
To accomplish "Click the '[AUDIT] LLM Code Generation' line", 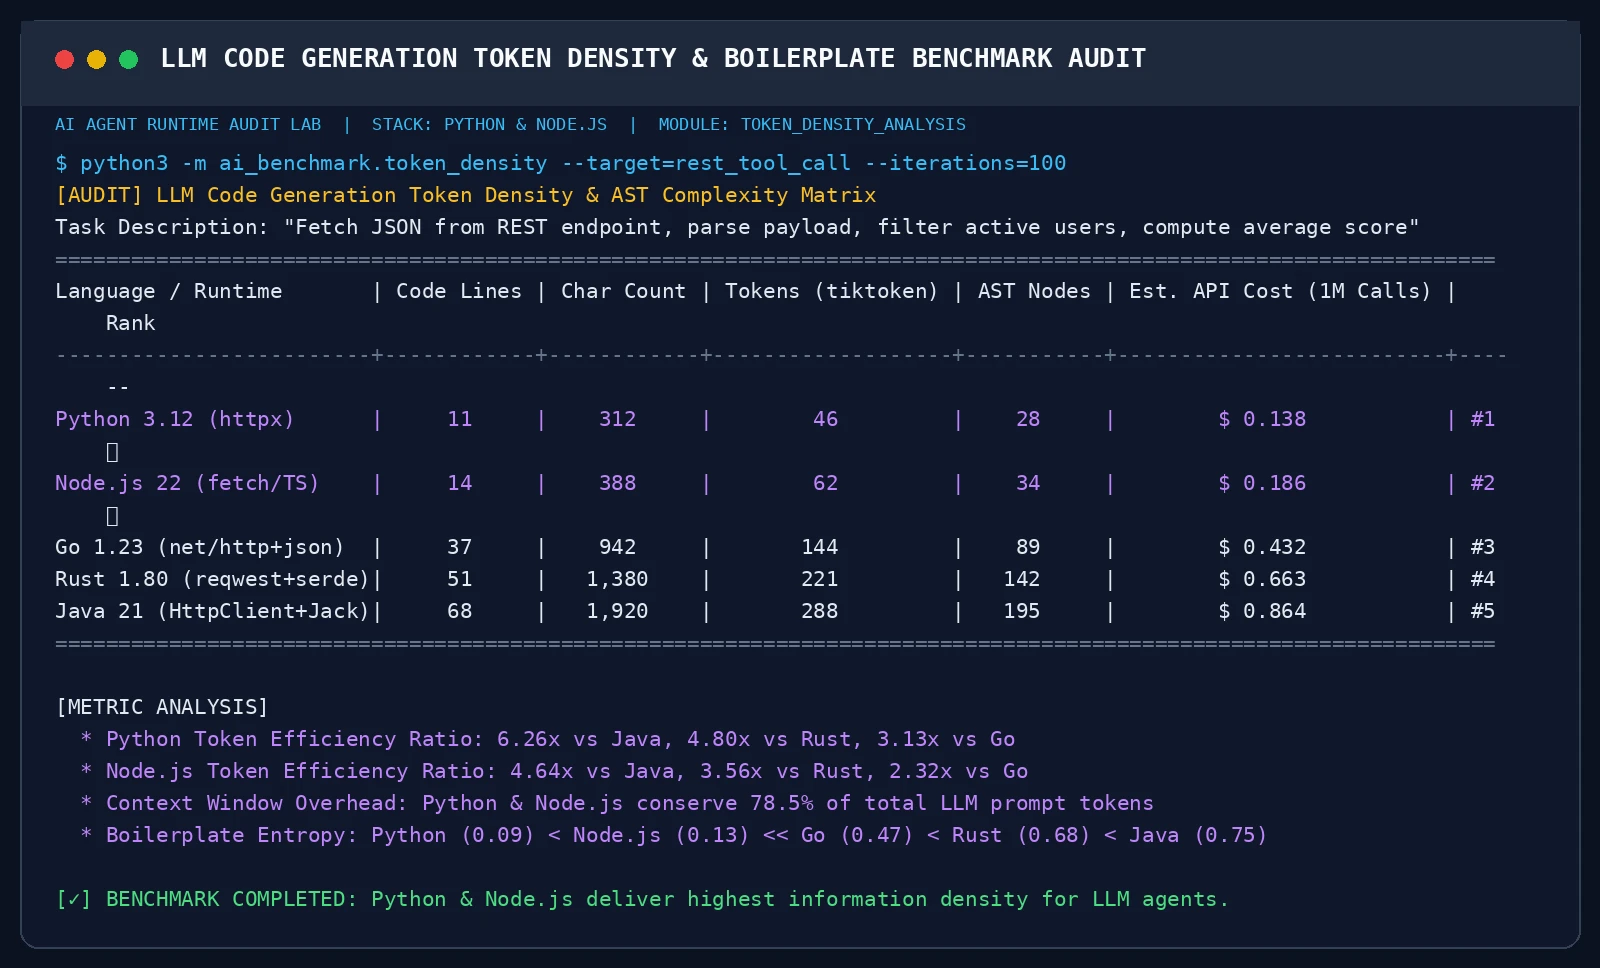I will click(x=466, y=195).
